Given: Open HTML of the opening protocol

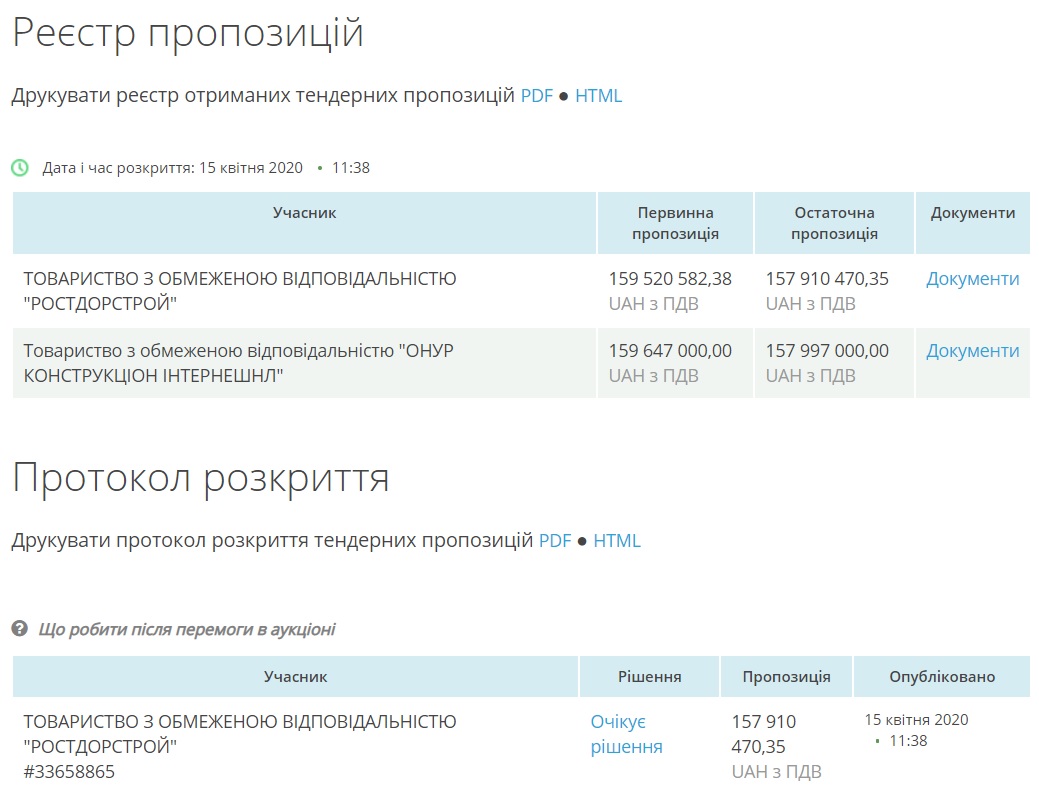Looking at the screenshot, I should (x=617, y=541).
